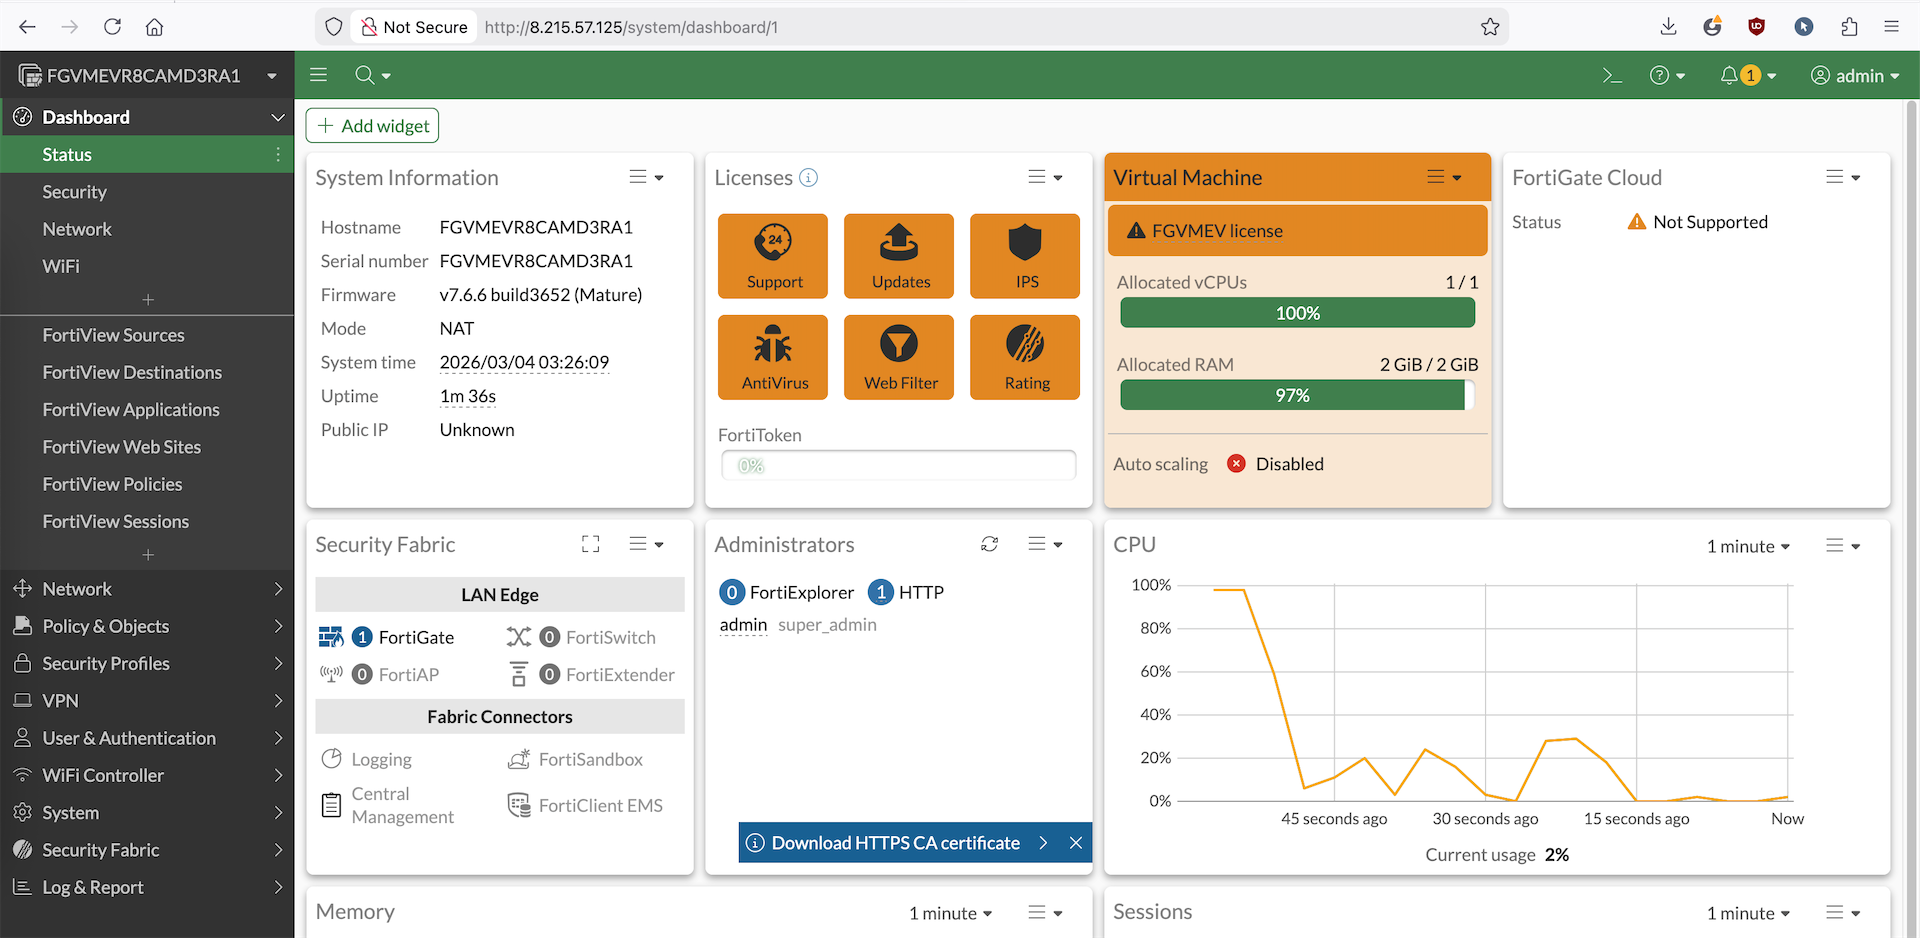Click the notifications bell icon
Viewport: 1920px width, 938px height.
(x=1729, y=76)
